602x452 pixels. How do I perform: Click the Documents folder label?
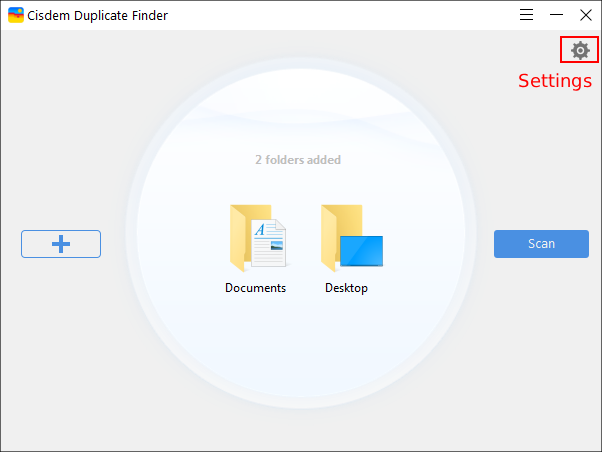point(255,288)
